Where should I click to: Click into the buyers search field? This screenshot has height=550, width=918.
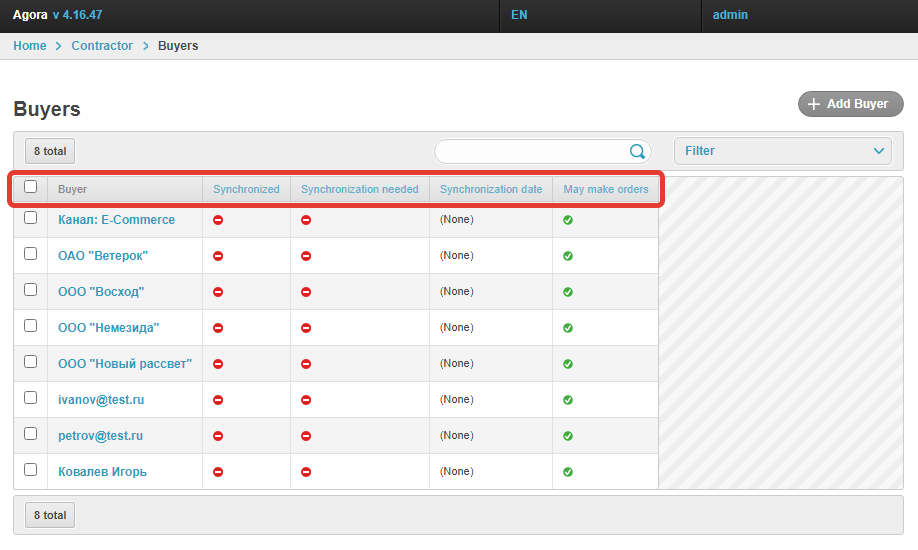(x=530, y=151)
